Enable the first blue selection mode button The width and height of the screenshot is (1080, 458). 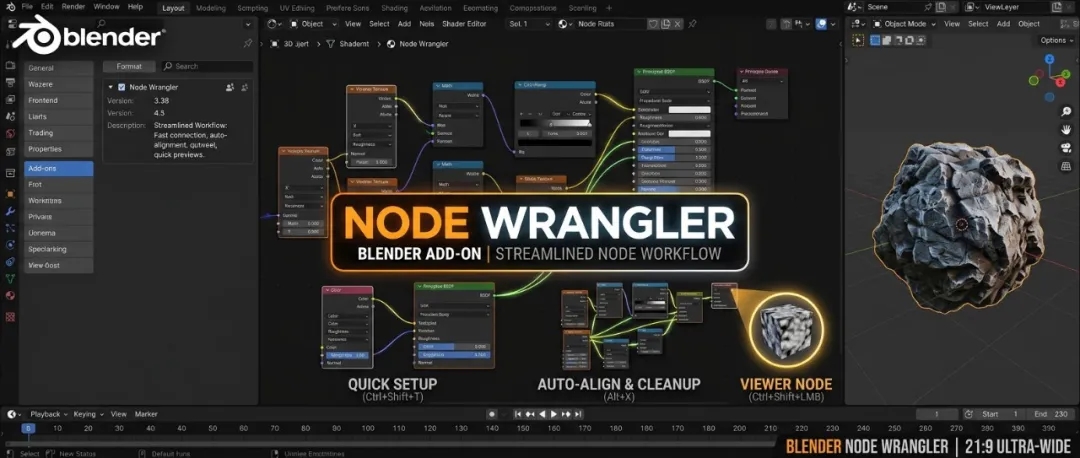876,41
